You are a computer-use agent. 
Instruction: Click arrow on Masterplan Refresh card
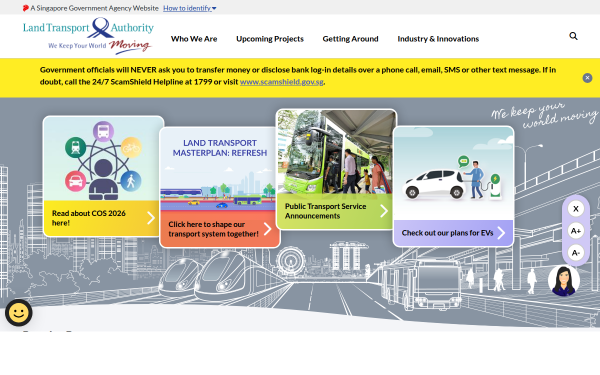(267, 229)
